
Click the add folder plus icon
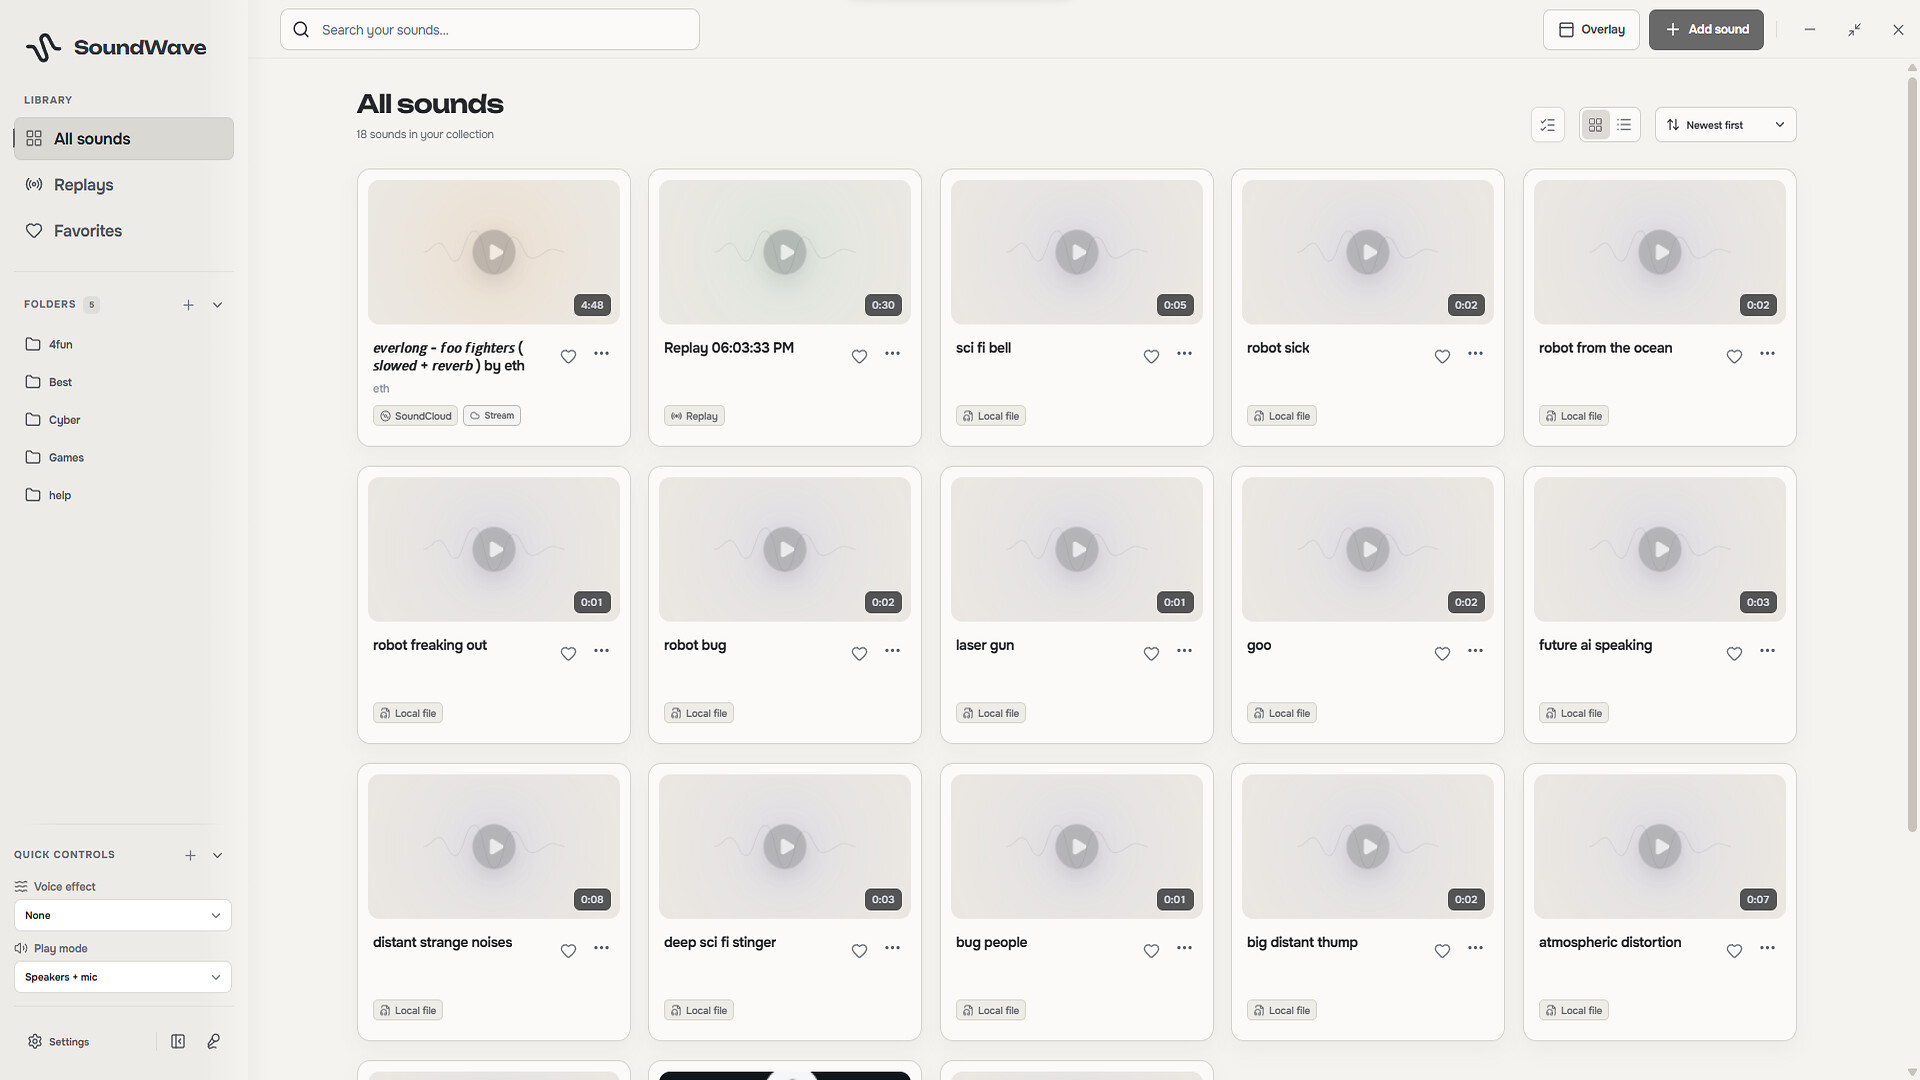(188, 305)
